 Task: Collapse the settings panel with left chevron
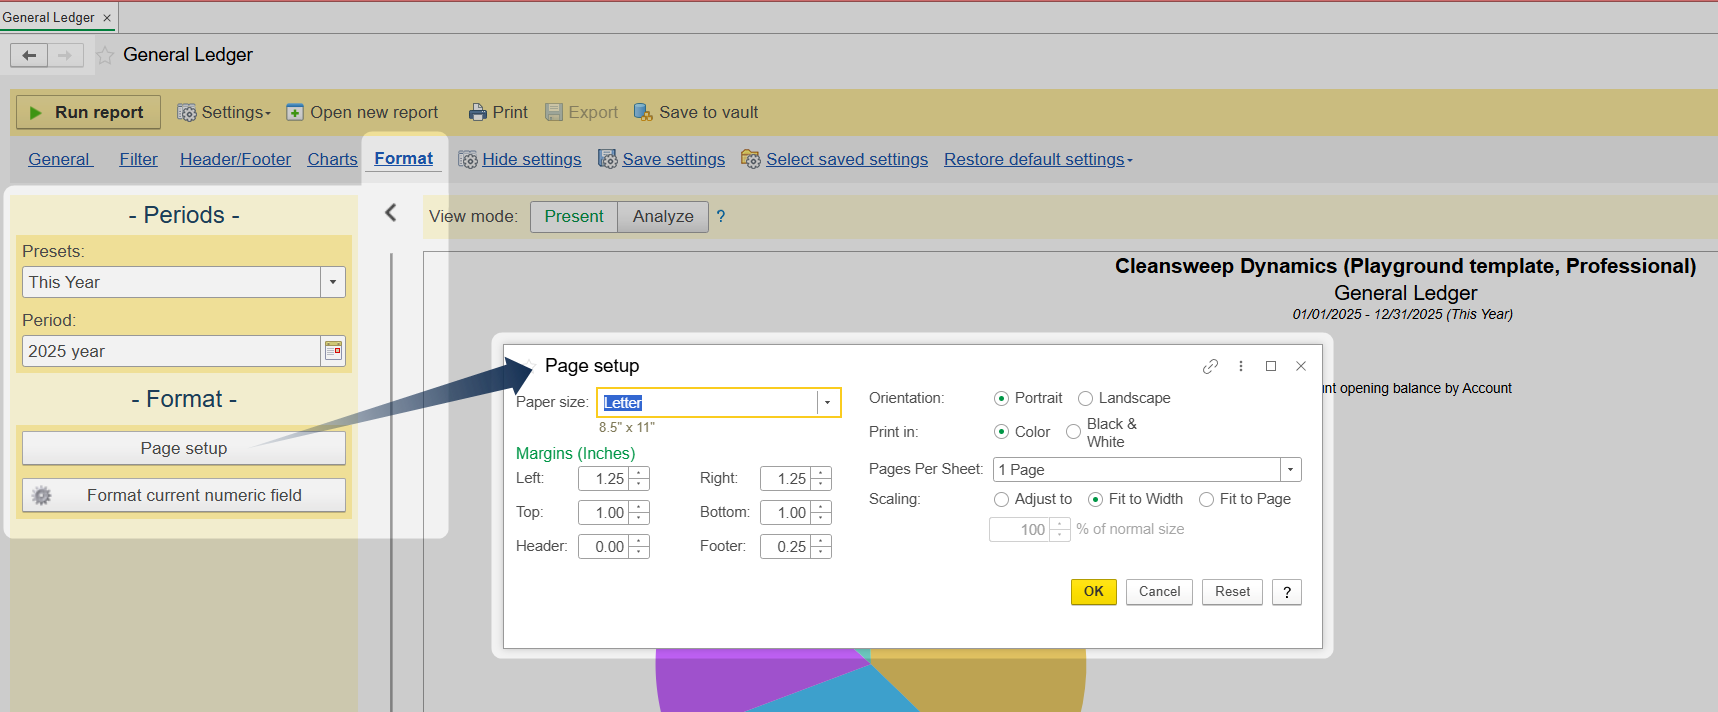pos(391,213)
